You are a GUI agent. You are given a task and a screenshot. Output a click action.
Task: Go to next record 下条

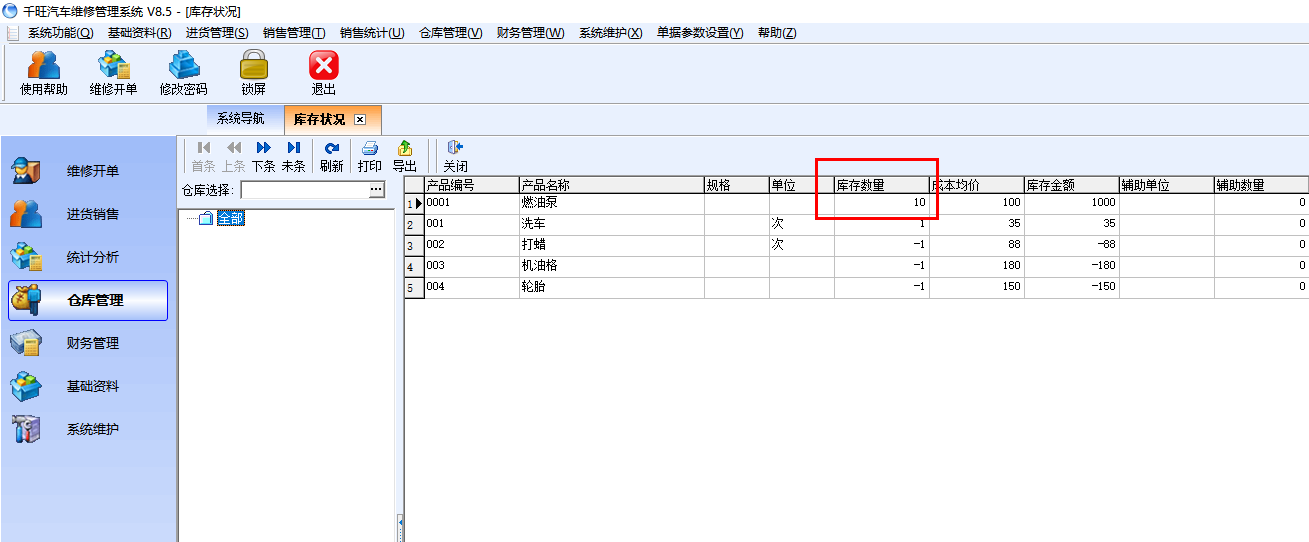tap(263, 157)
